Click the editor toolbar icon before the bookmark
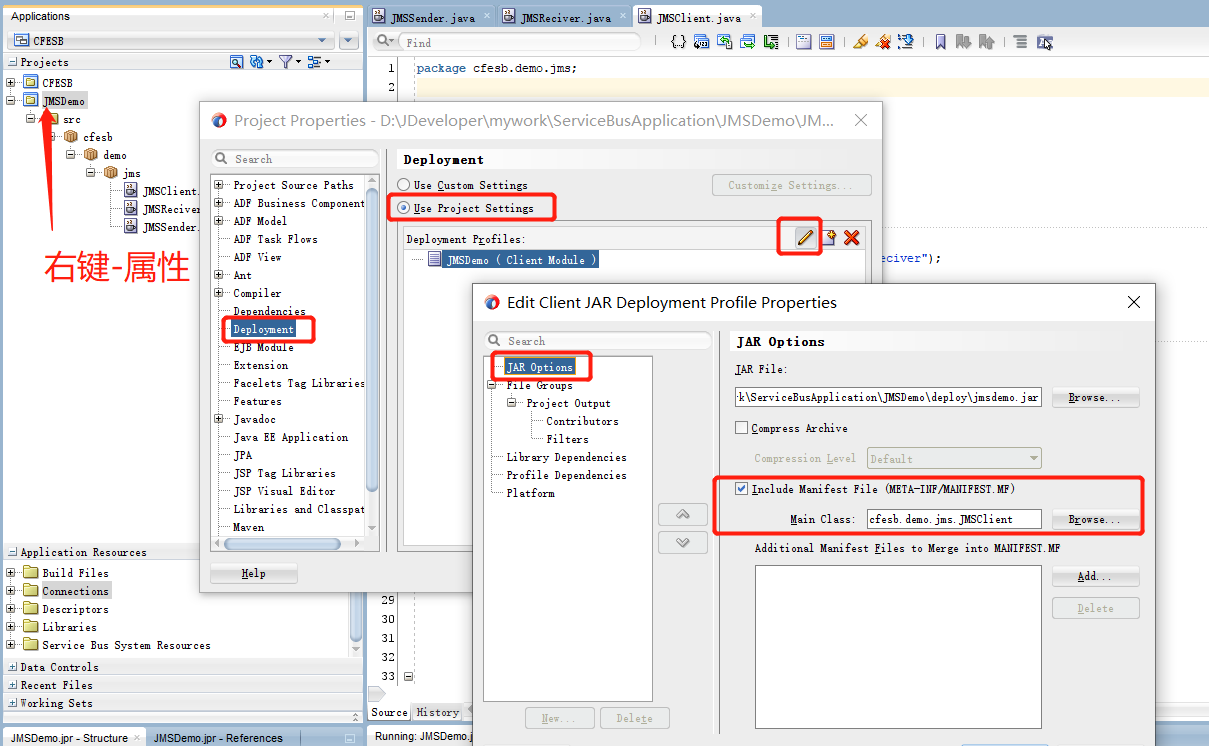1209x746 pixels. click(906, 42)
